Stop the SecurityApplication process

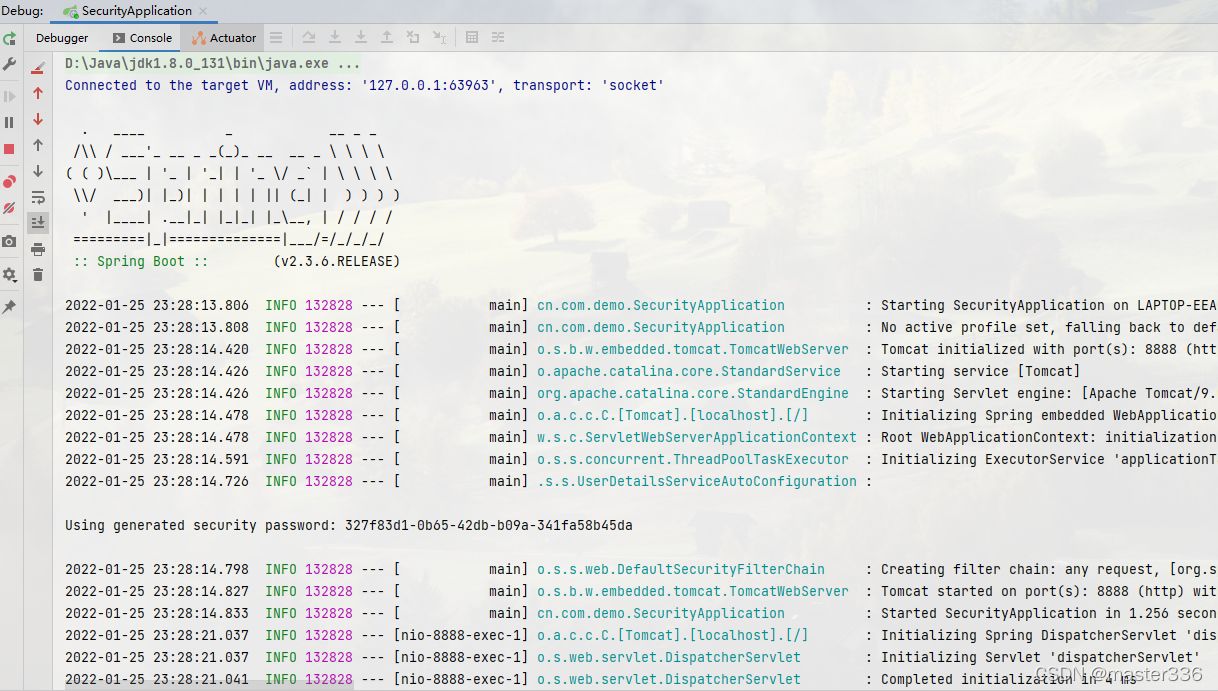[x=9, y=149]
